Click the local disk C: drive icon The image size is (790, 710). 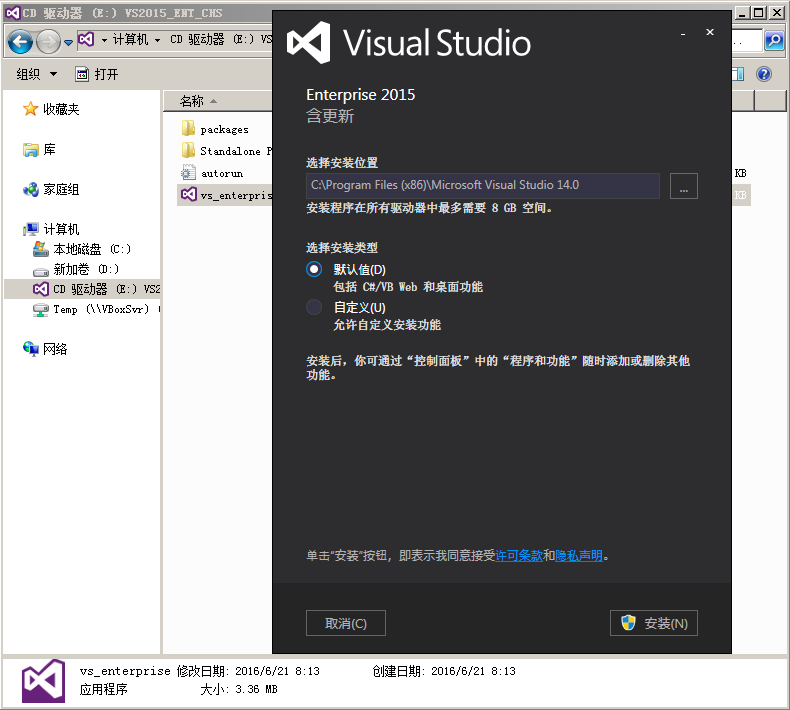[41, 249]
